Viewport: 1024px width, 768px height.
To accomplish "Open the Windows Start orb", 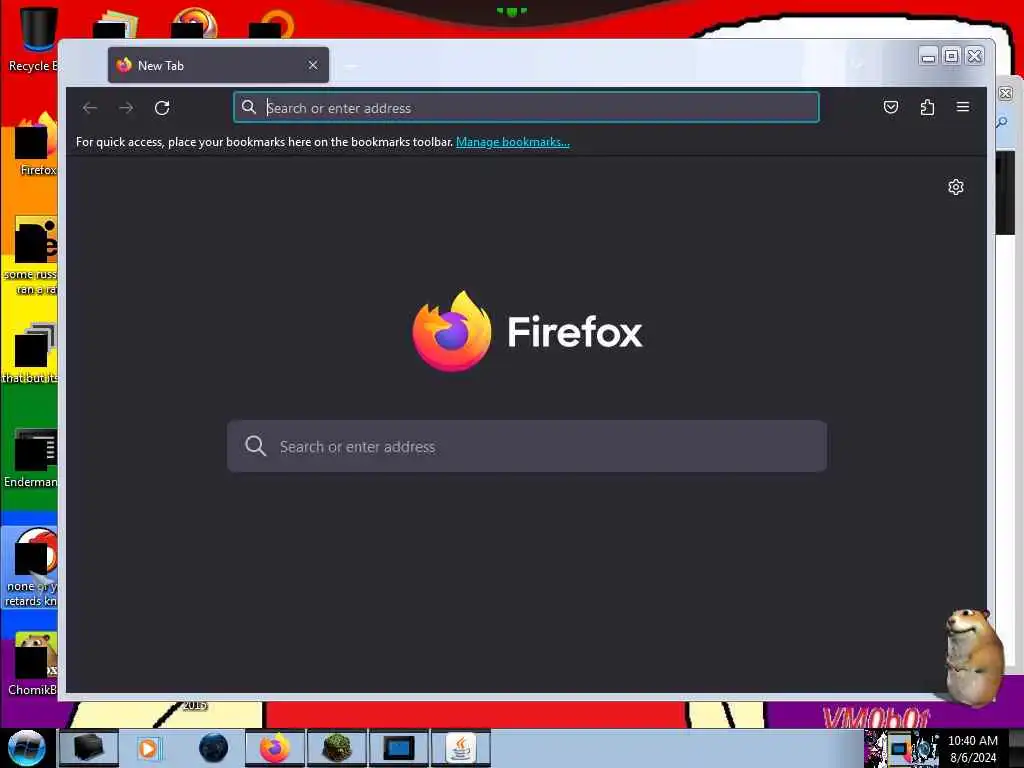I will pyautogui.click(x=26, y=748).
